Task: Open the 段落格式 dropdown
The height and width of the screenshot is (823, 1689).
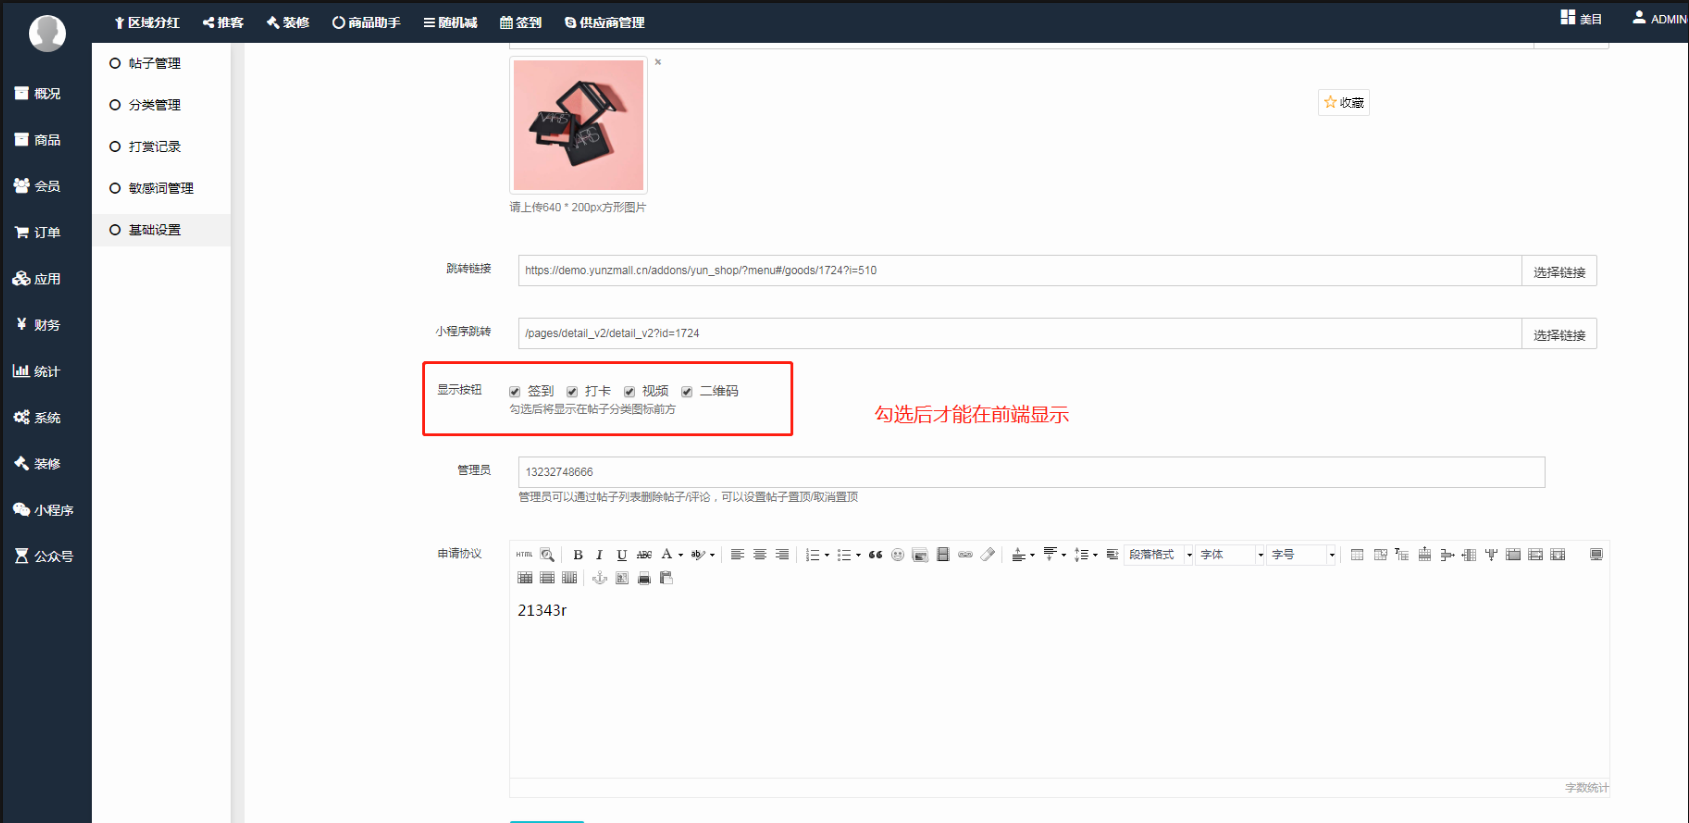Action: [x=1160, y=555]
